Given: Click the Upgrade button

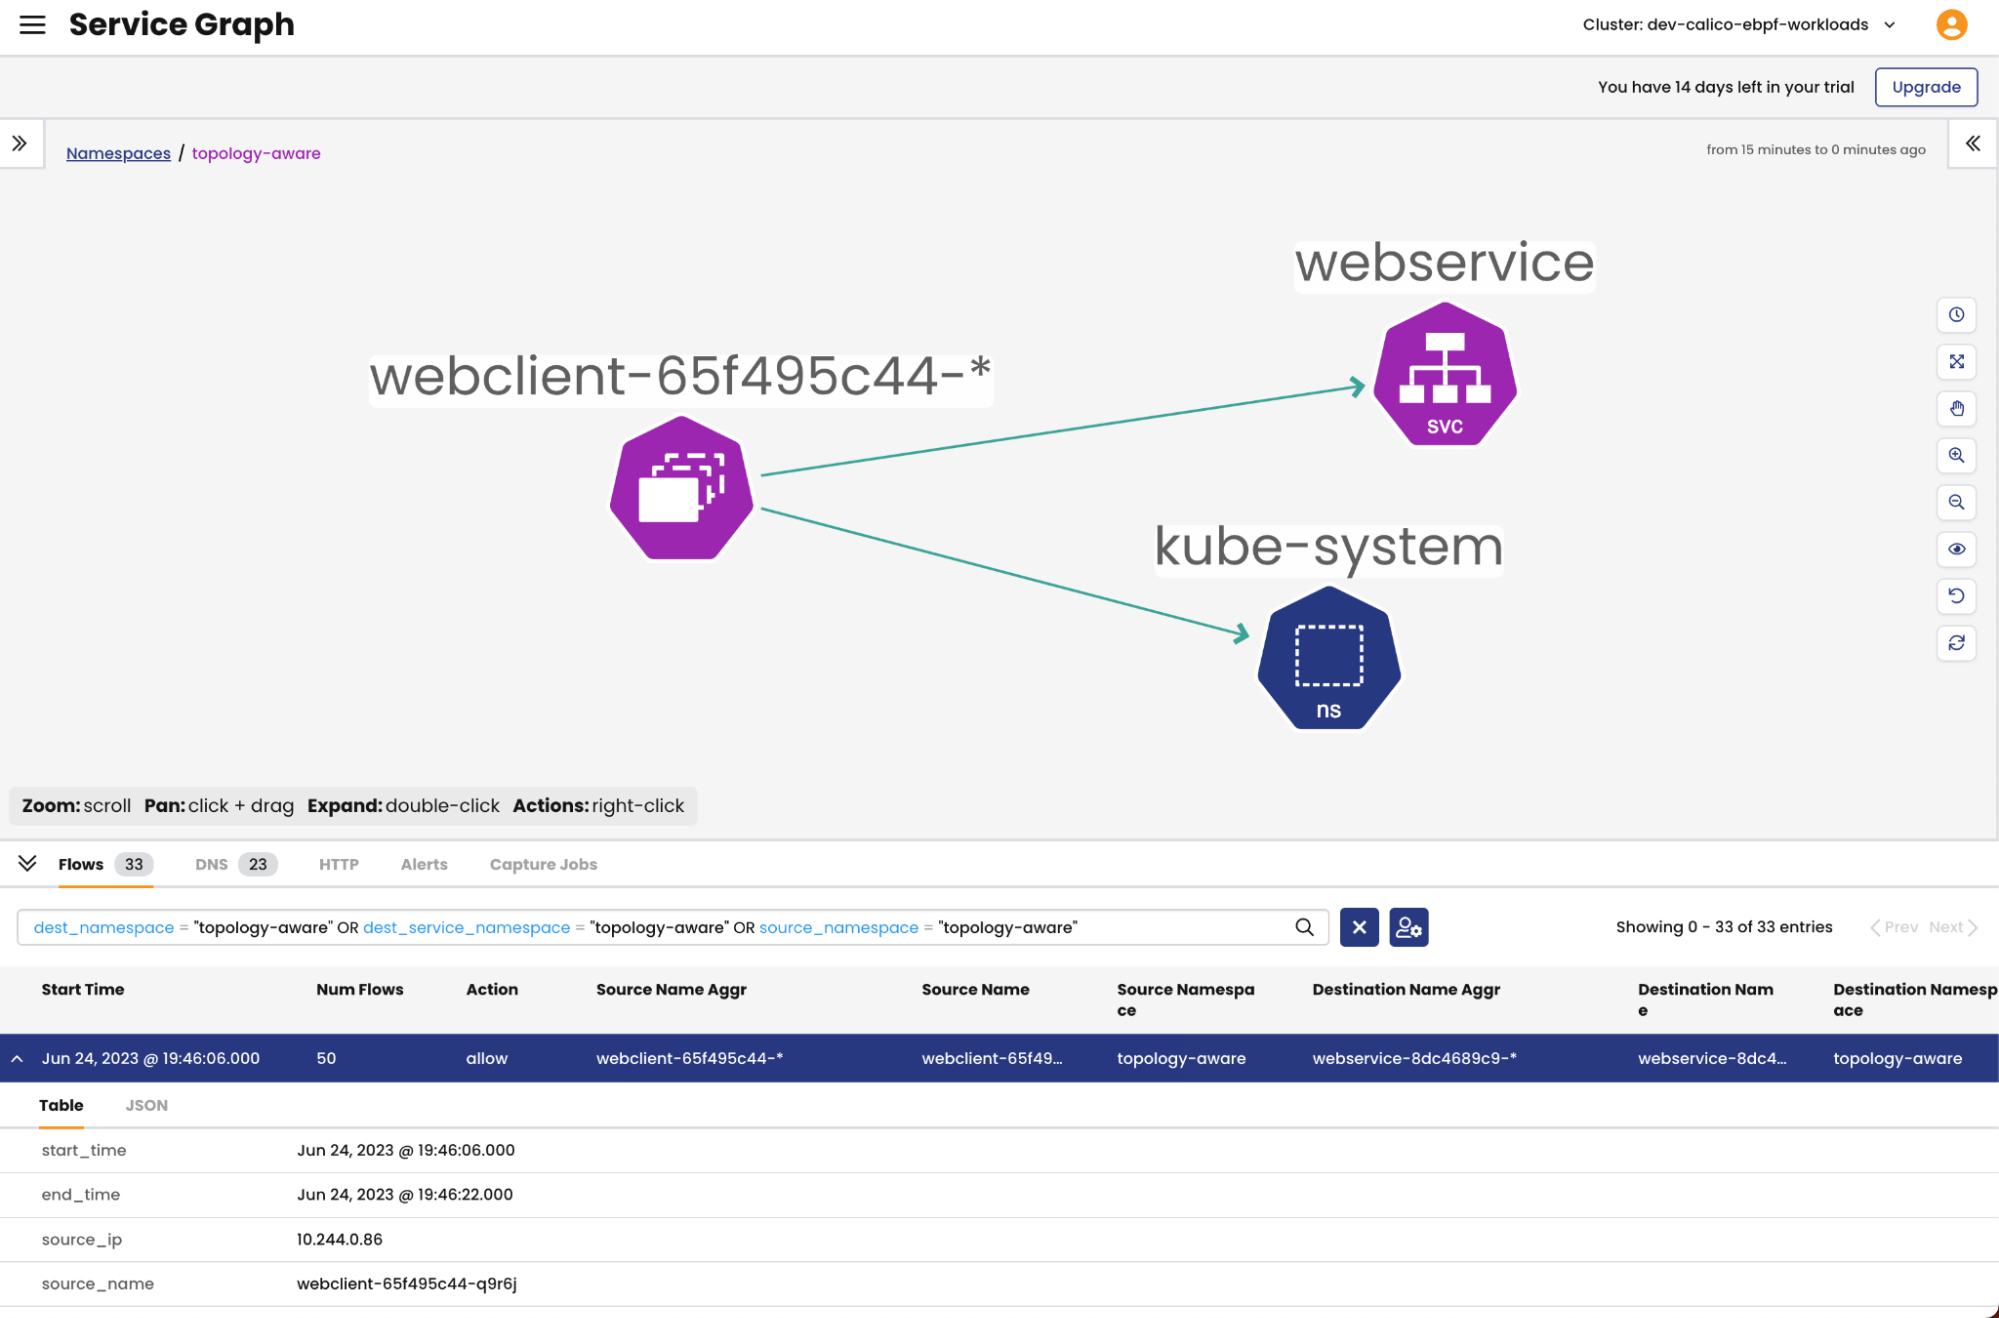Looking at the screenshot, I should (x=1926, y=87).
